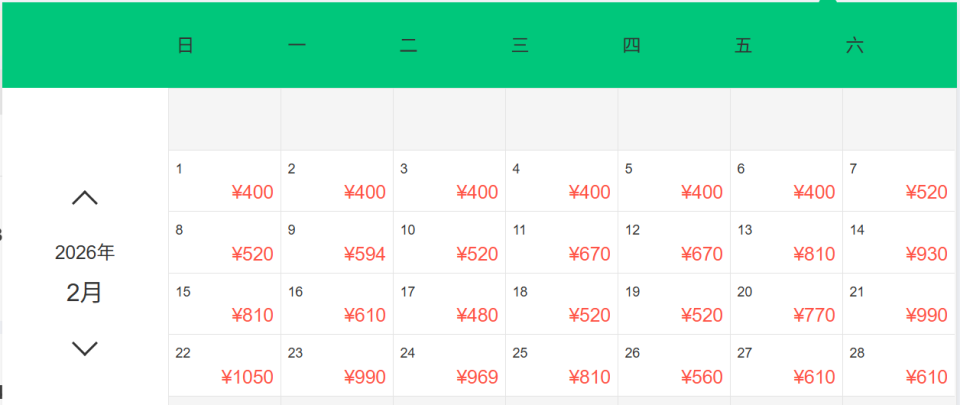Choose February 11 at ¥670
The width and height of the screenshot is (960, 405).
click(561, 243)
